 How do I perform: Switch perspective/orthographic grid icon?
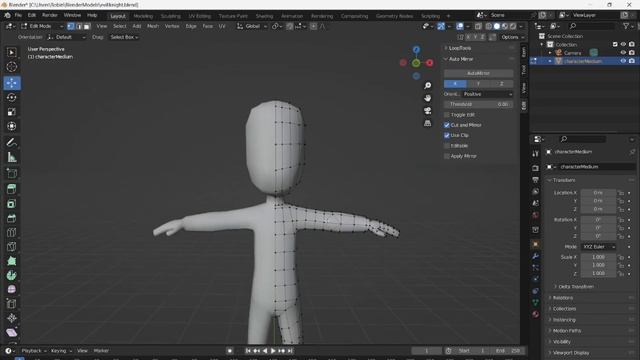[x=427, y=123]
